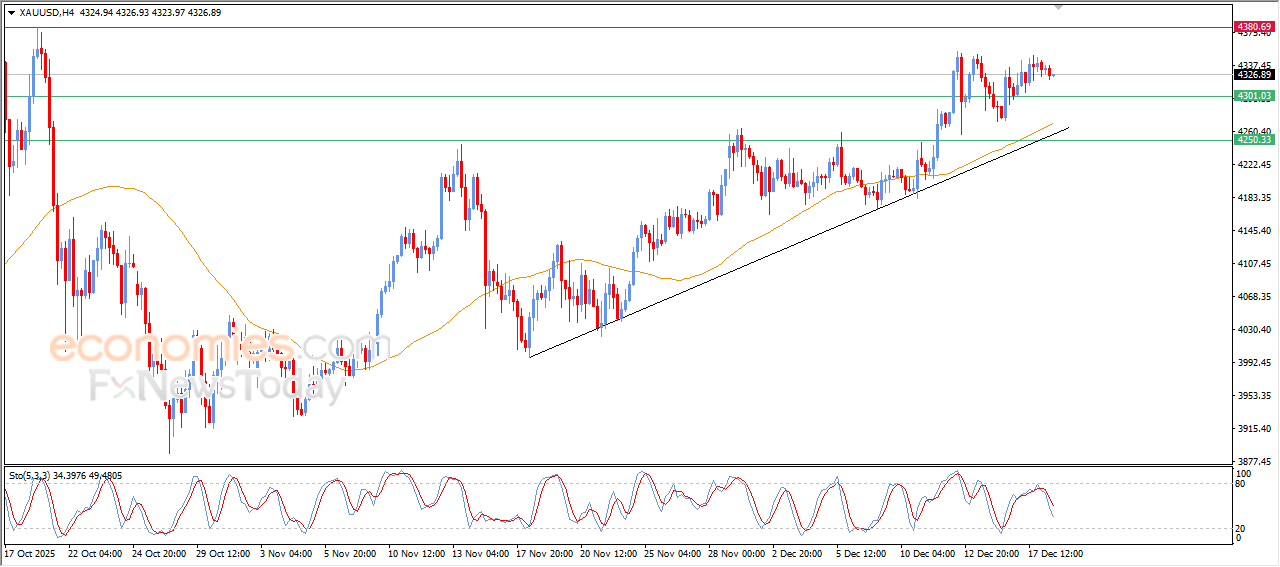Select the green 4301.03 level tag

1254,96
